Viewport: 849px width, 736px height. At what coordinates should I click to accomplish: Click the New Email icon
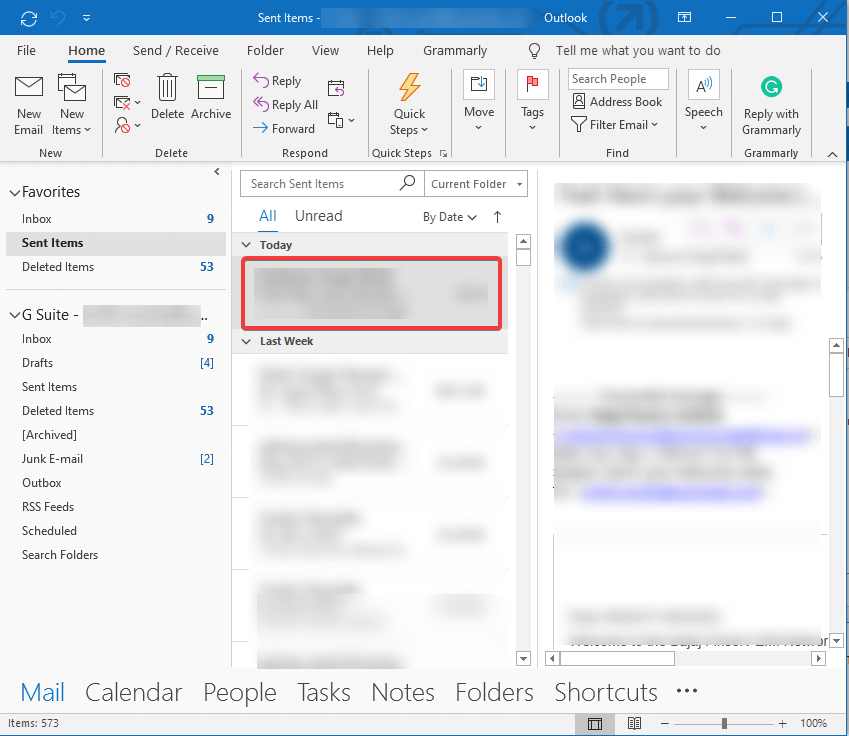(x=29, y=89)
